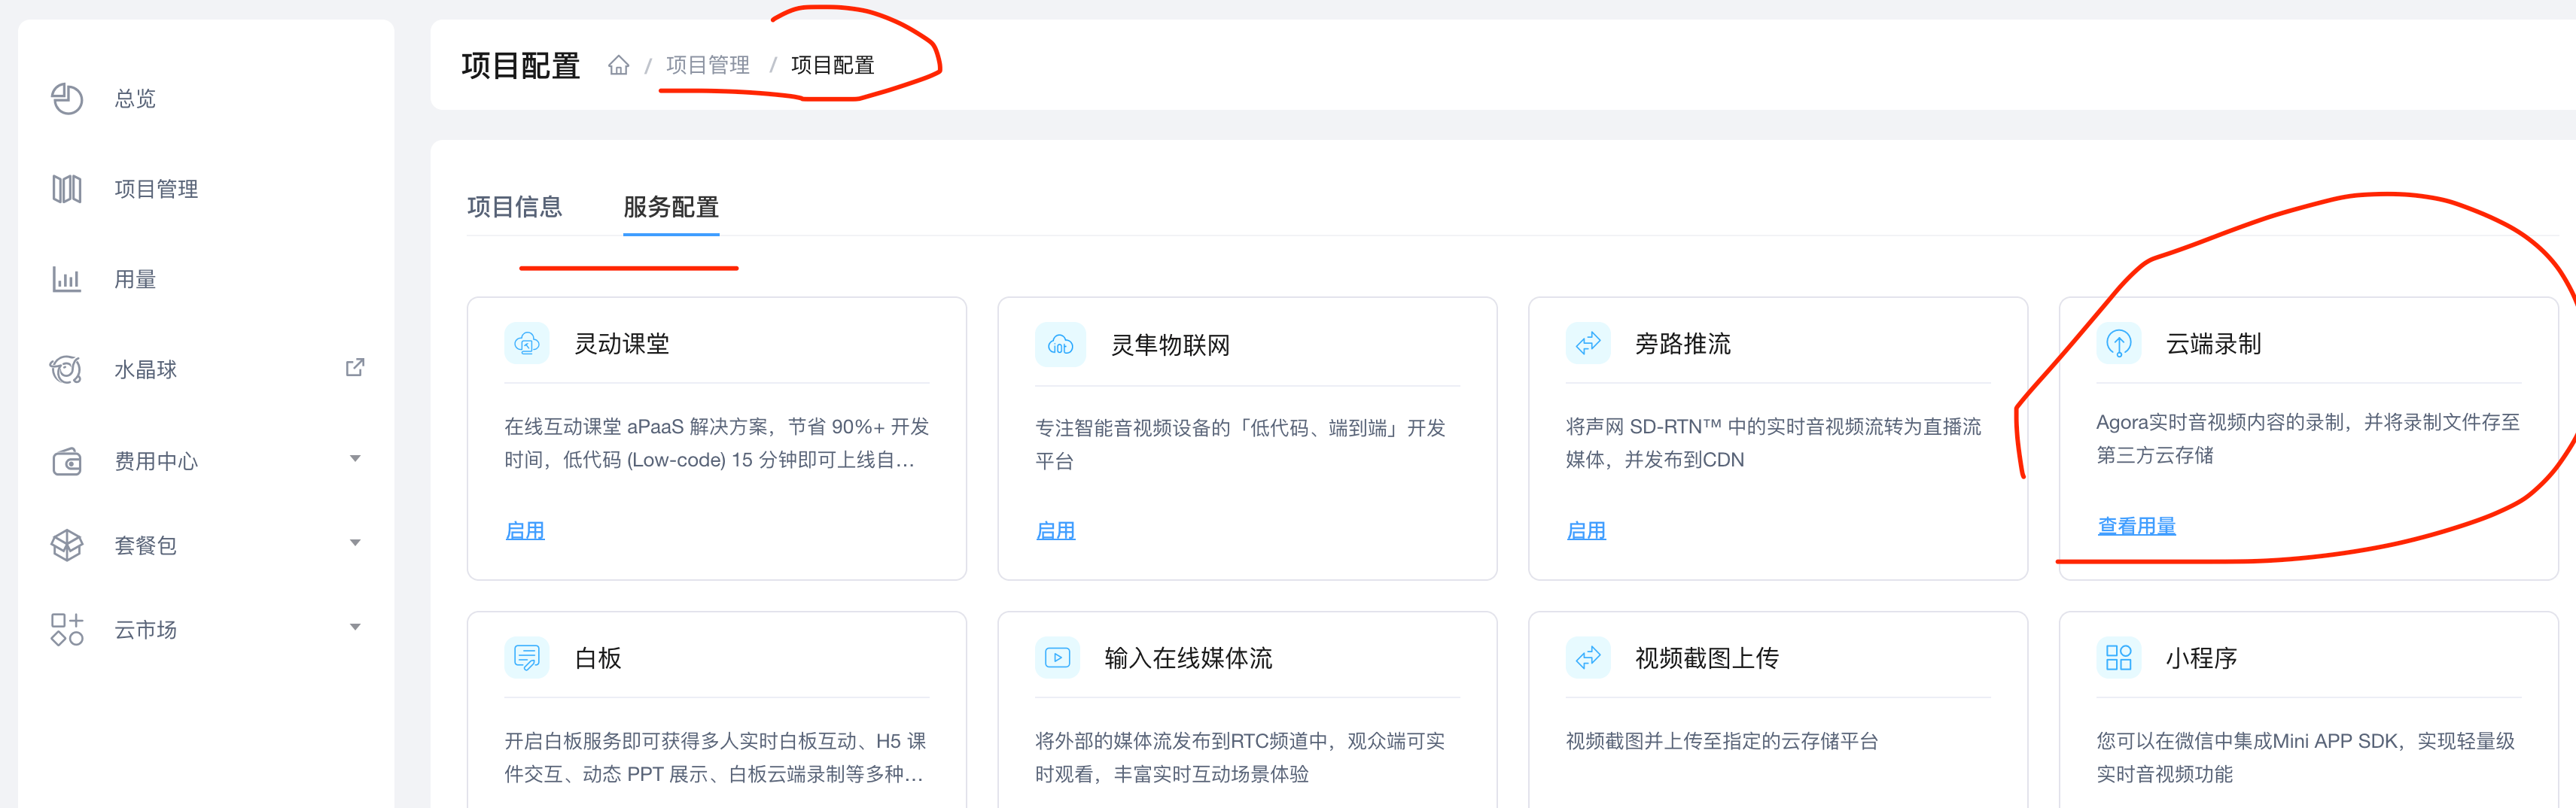The height and width of the screenshot is (808, 2576).
Task: Expand the 费用中心 sidebar menu
Action: click(354, 459)
